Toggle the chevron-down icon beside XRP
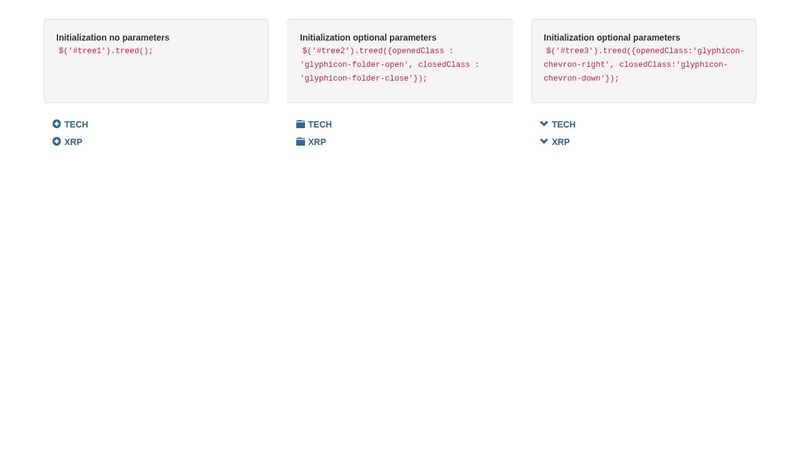This screenshot has width=800, height=450. (544, 142)
